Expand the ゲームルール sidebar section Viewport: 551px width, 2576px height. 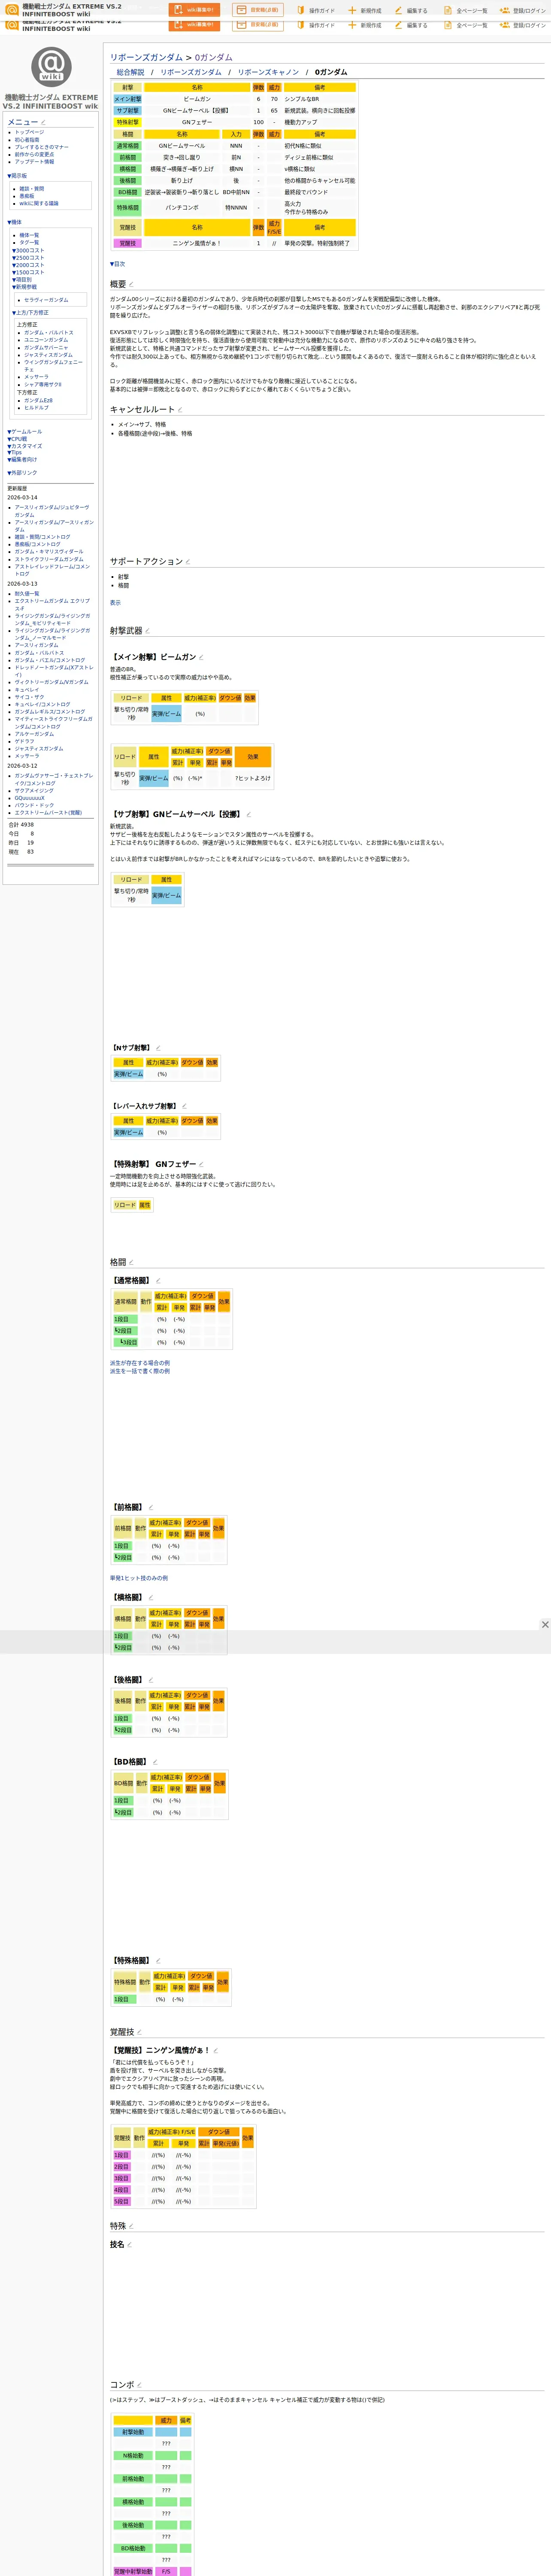tap(25, 432)
